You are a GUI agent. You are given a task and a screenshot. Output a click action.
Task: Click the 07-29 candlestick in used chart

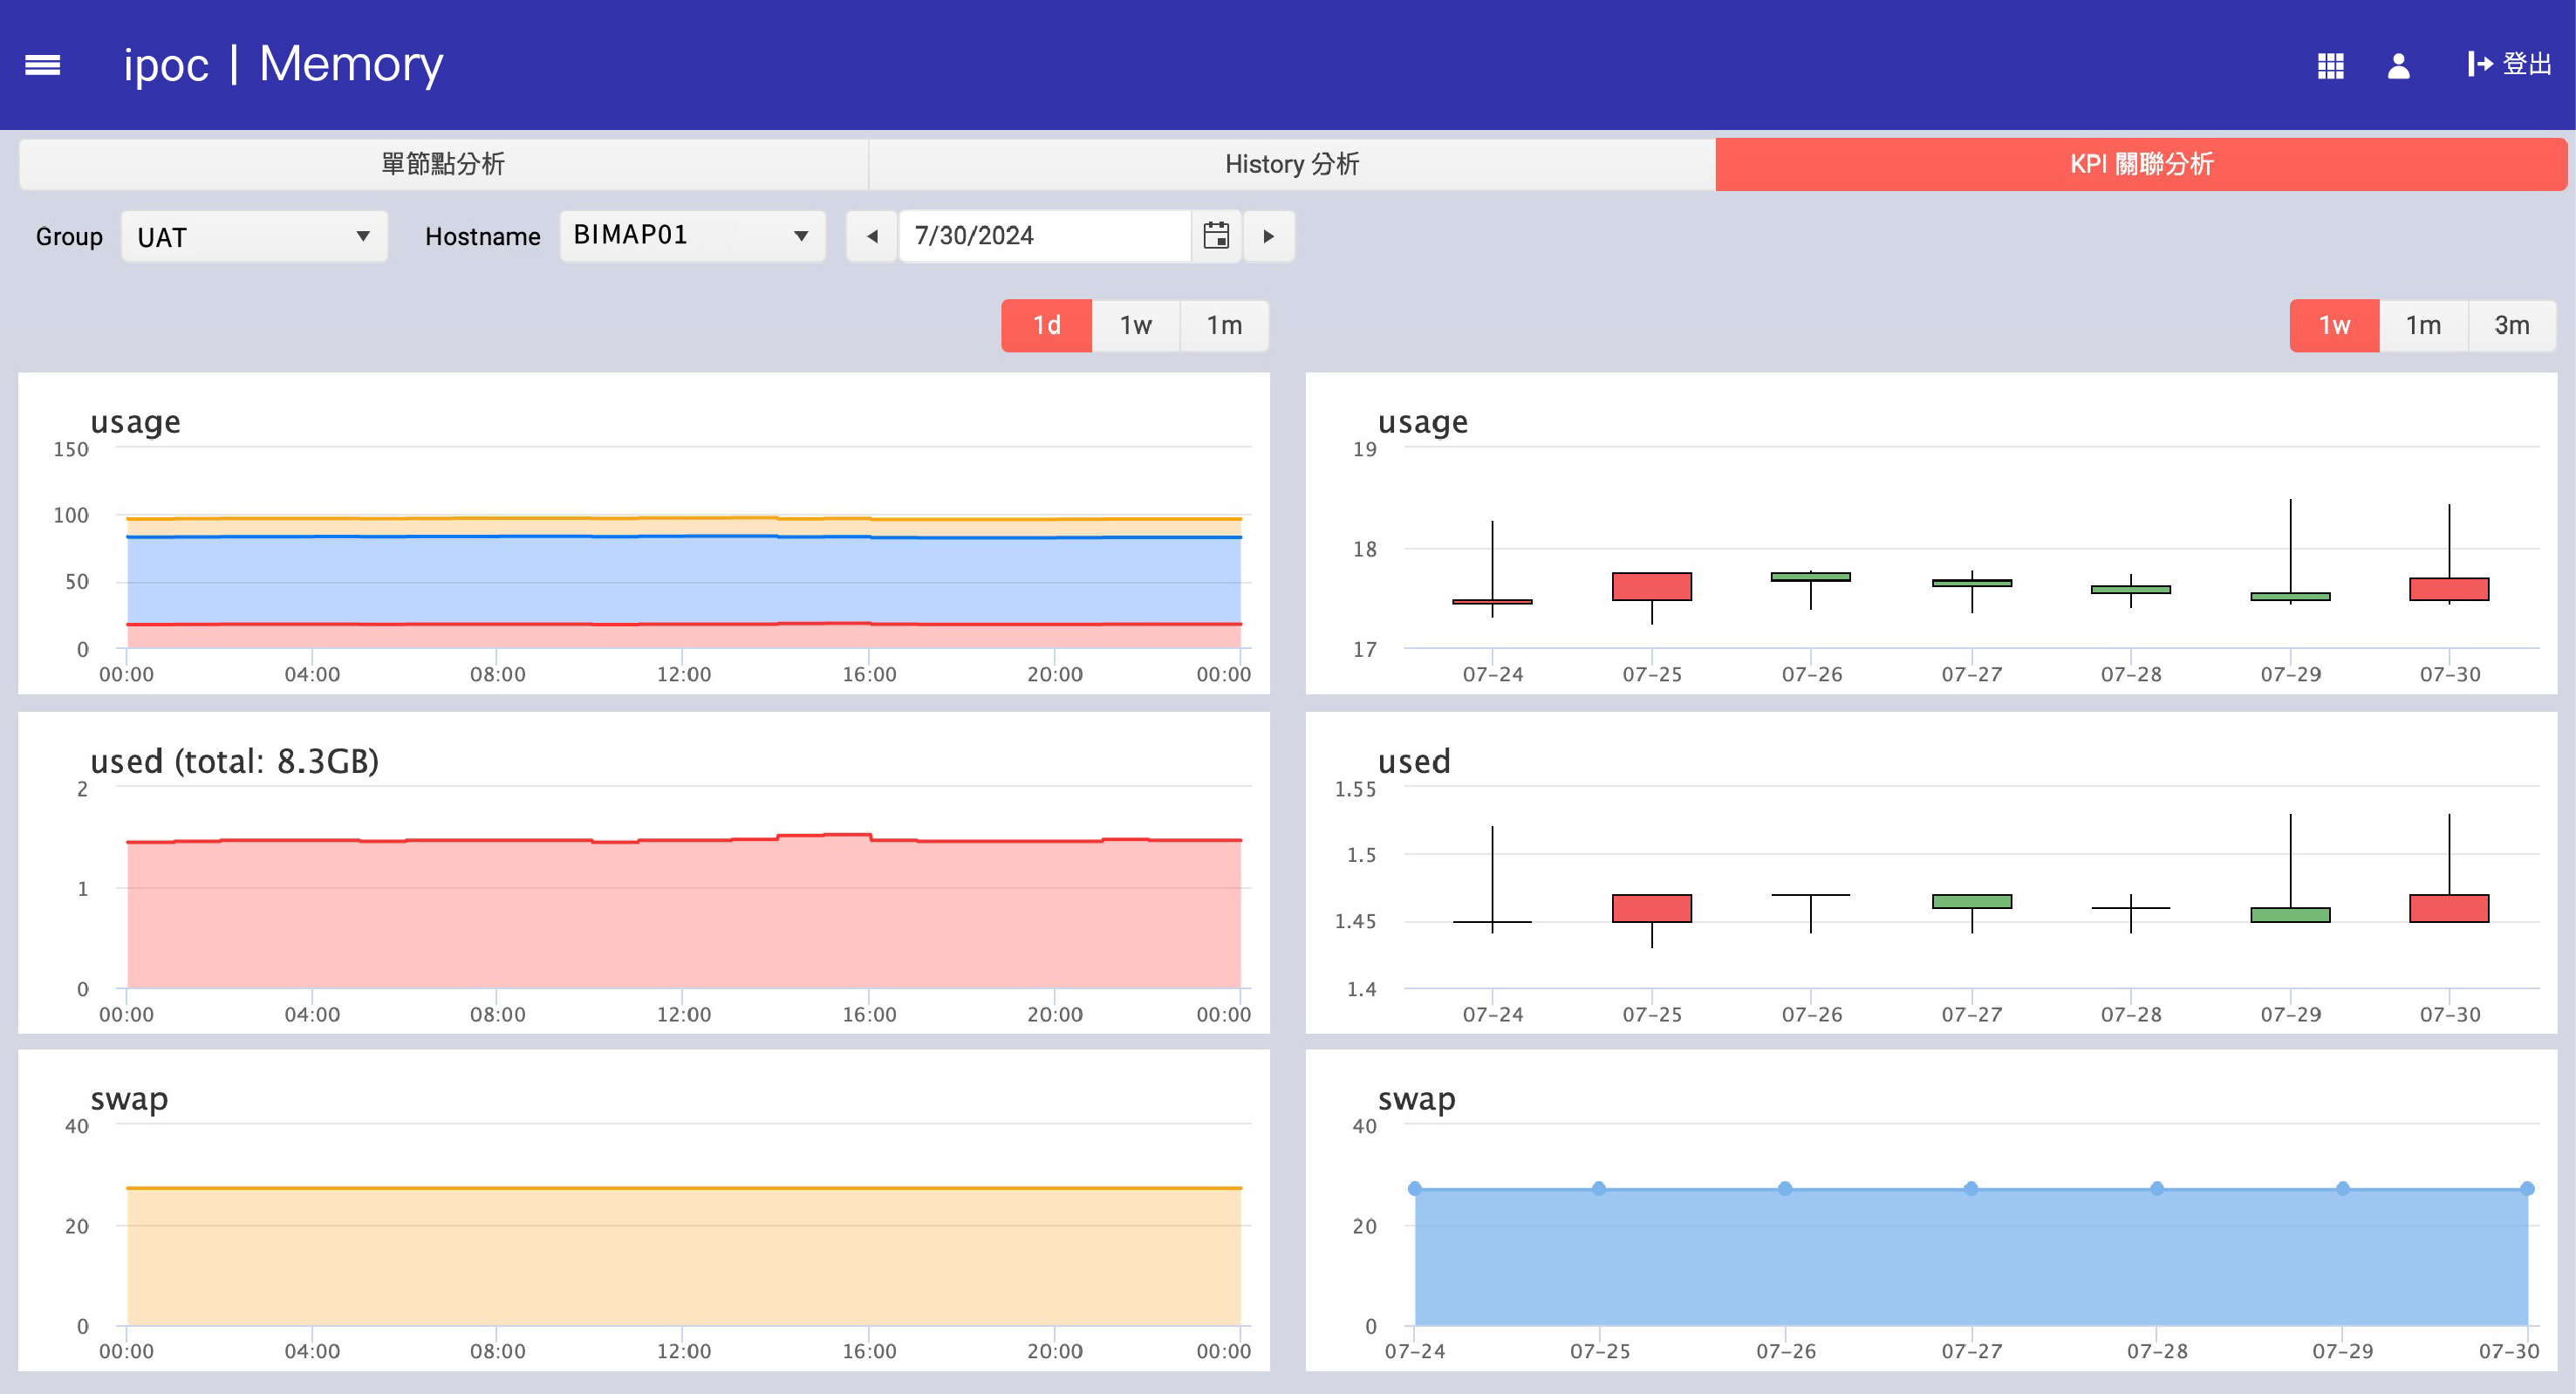(2291, 914)
